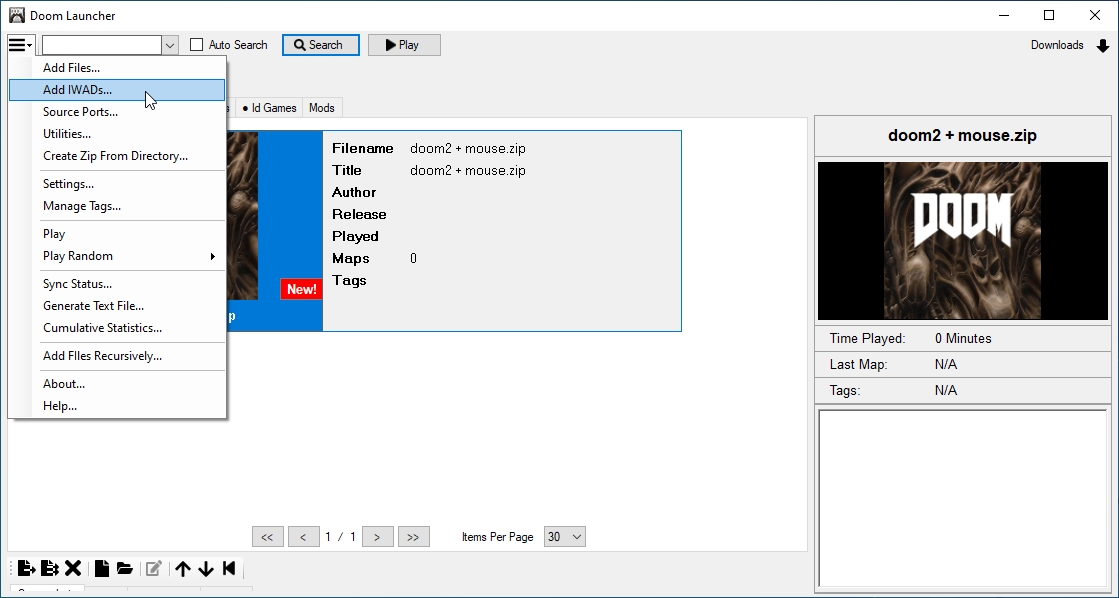The width and height of the screenshot is (1119, 598).
Task: Go to next page with > button
Action: [378, 537]
